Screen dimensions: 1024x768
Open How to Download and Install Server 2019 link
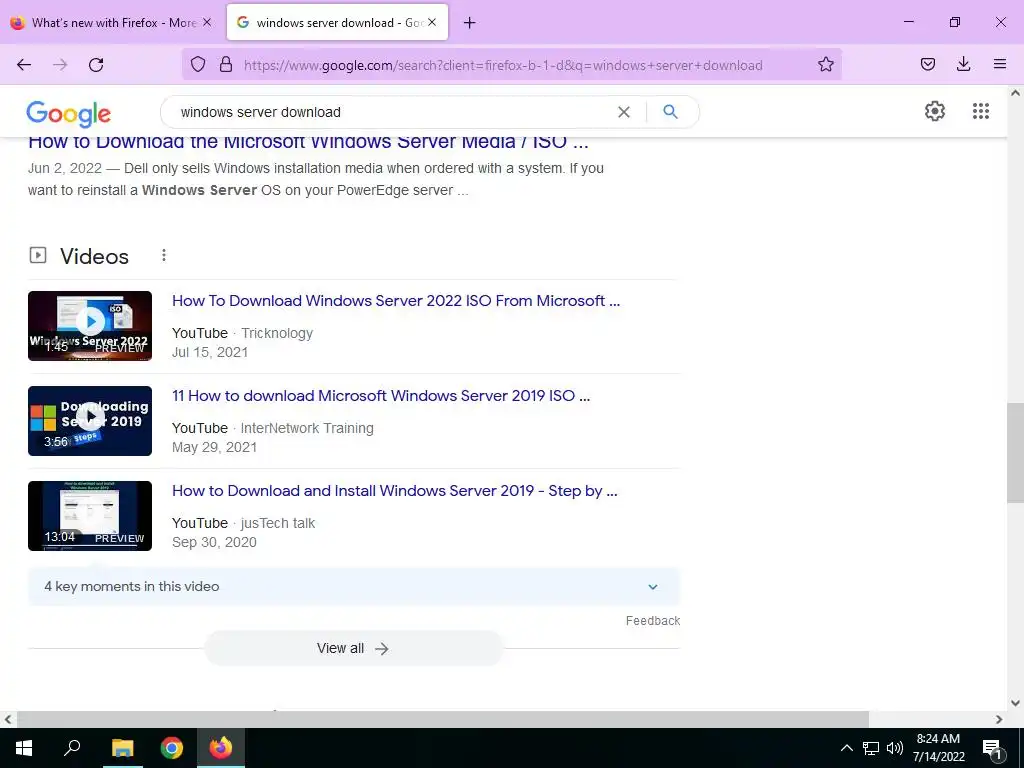click(394, 490)
